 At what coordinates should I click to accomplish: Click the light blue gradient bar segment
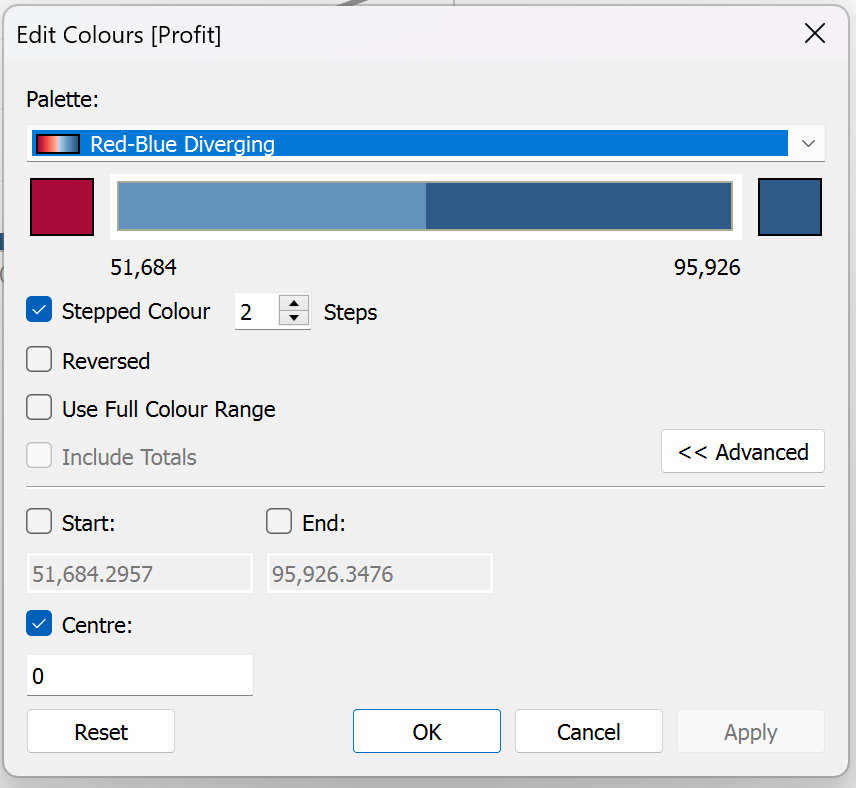pyautogui.click(x=272, y=206)
